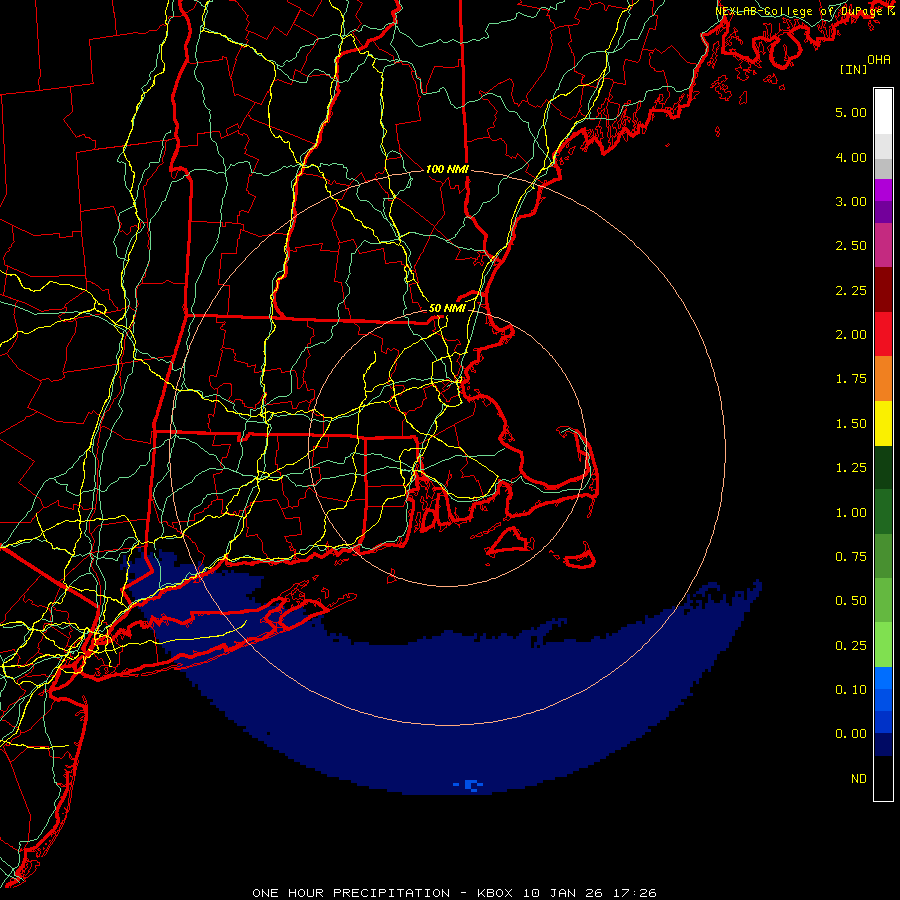Pick the bright magenta legend swatch
Viewport: 900px width, 900px height.
[x=883, y=190]
